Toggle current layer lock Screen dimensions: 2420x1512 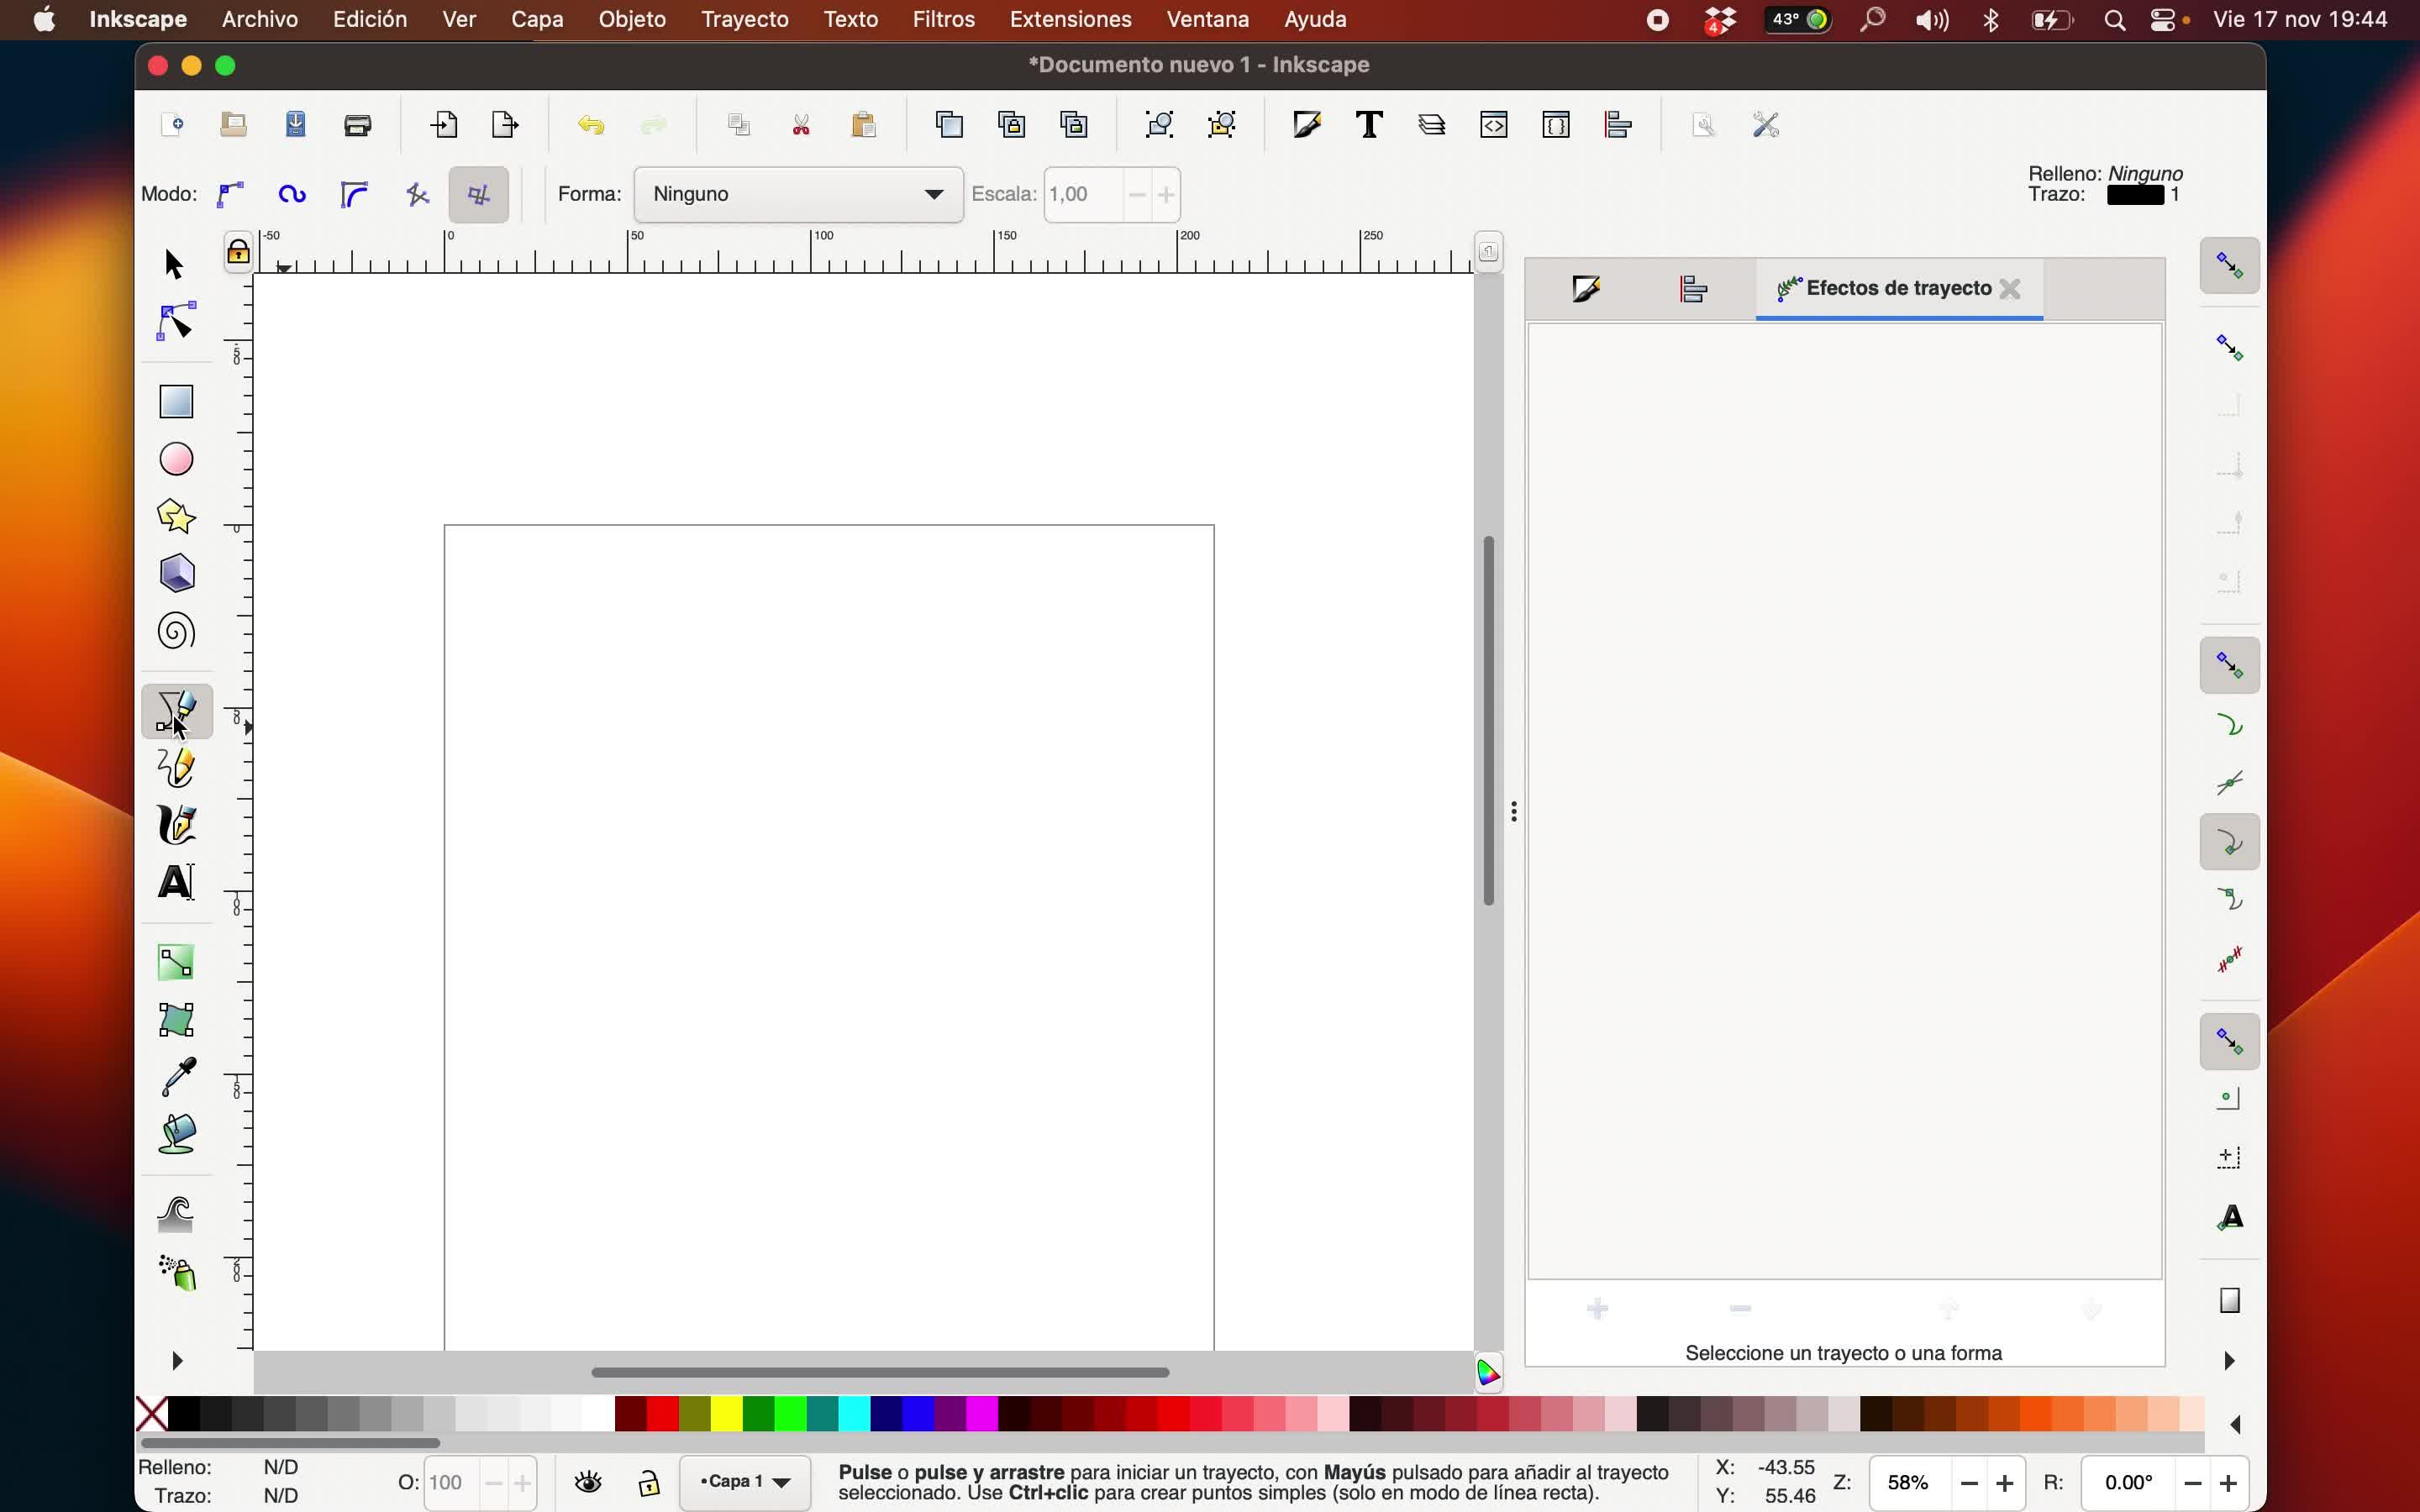(x=649, y=1482)
